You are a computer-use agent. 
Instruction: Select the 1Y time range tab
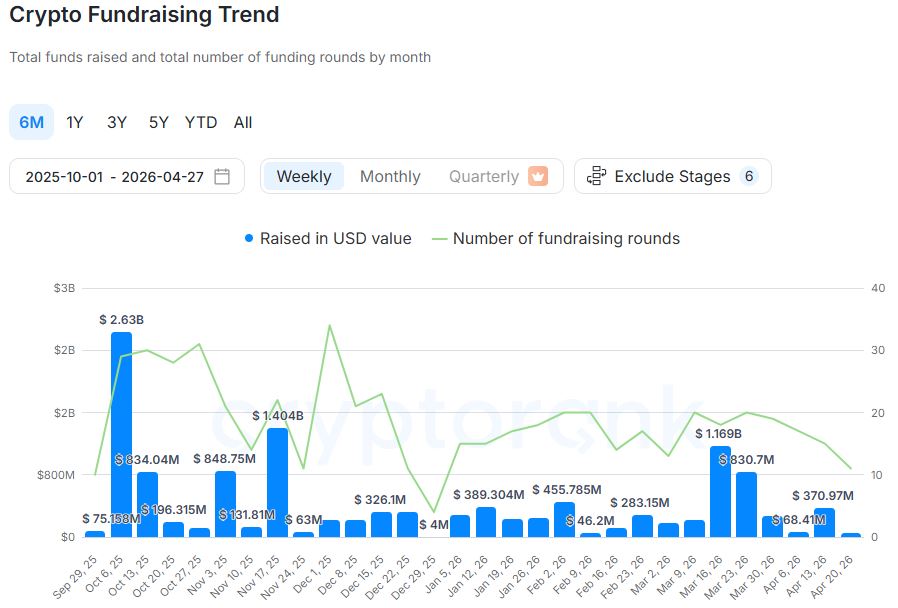[x=75, y=122]
